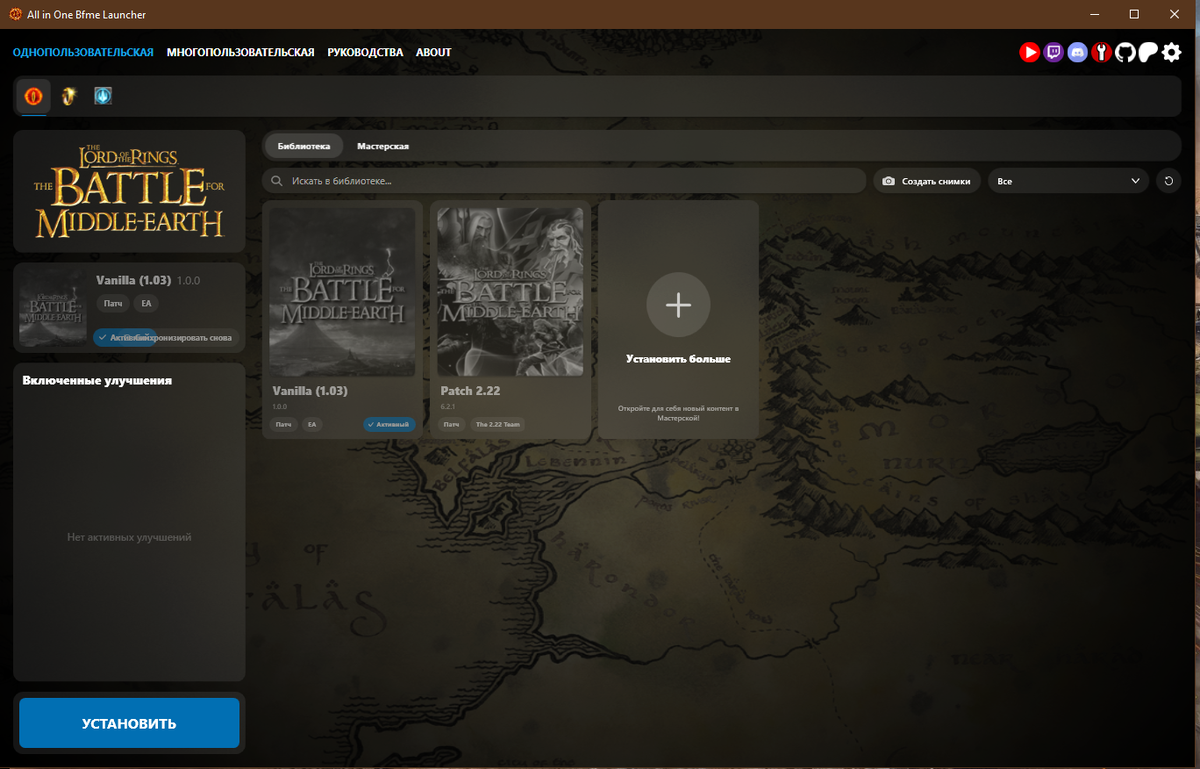This screenshot has height=769, width=1200.
Task: Open the Patreon support icon
Action: [x=1149, y=52]
